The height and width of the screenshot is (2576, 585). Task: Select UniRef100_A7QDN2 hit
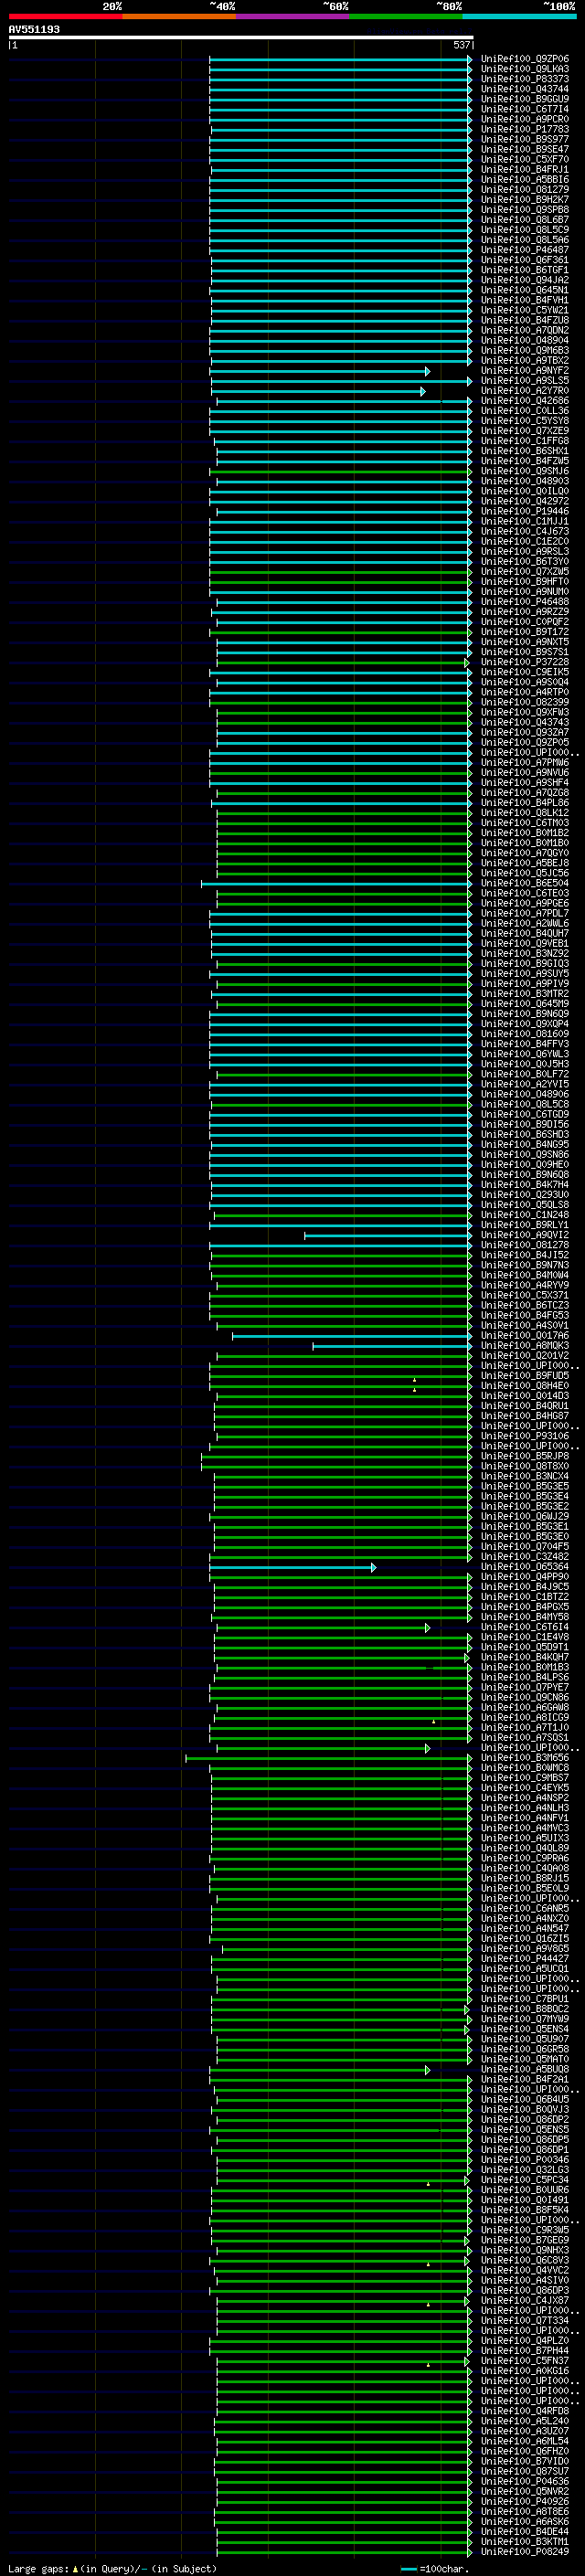[525, 330]
